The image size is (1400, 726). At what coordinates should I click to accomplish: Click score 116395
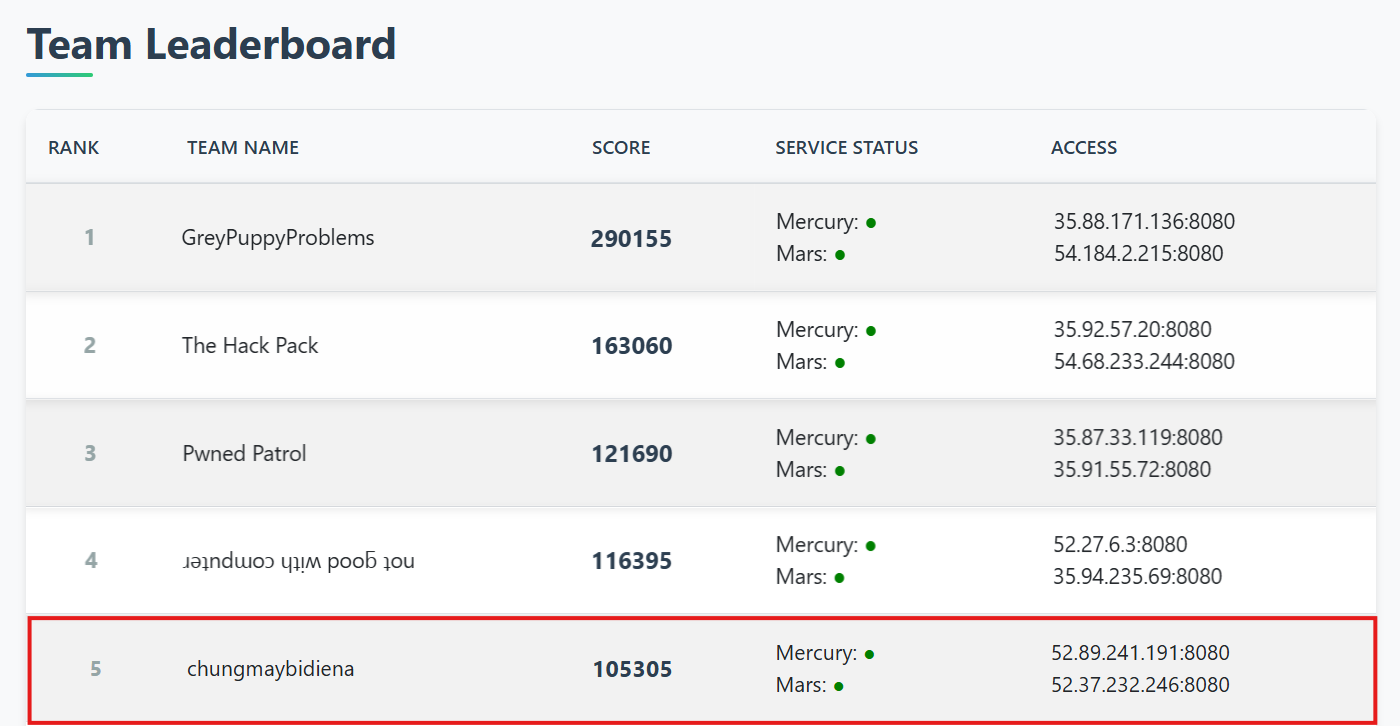coord(631,562)
